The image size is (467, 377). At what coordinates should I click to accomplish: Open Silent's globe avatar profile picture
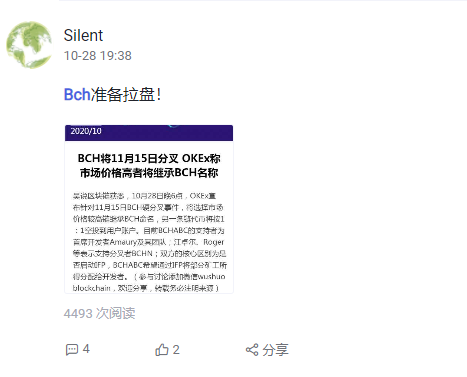[29, 45]
